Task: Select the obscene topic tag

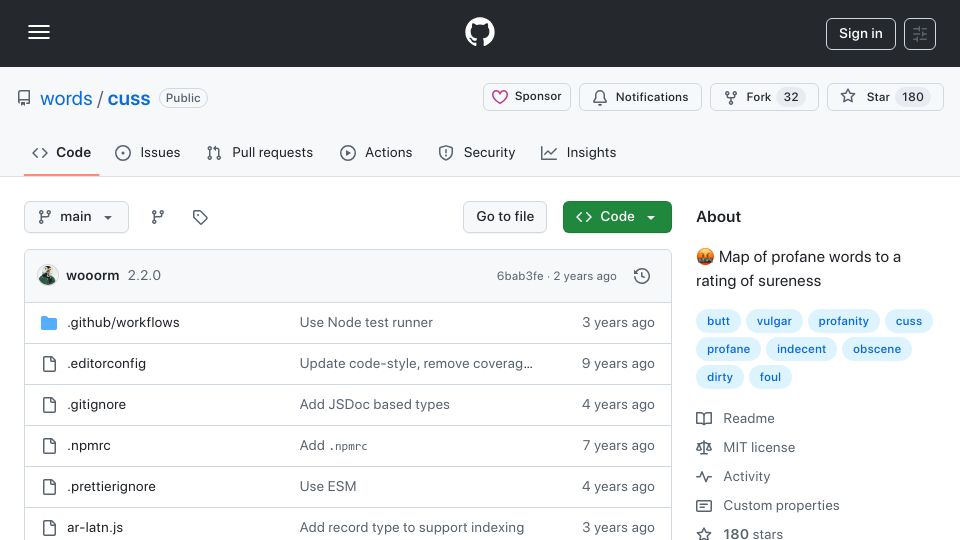Action: coord(877,350)
